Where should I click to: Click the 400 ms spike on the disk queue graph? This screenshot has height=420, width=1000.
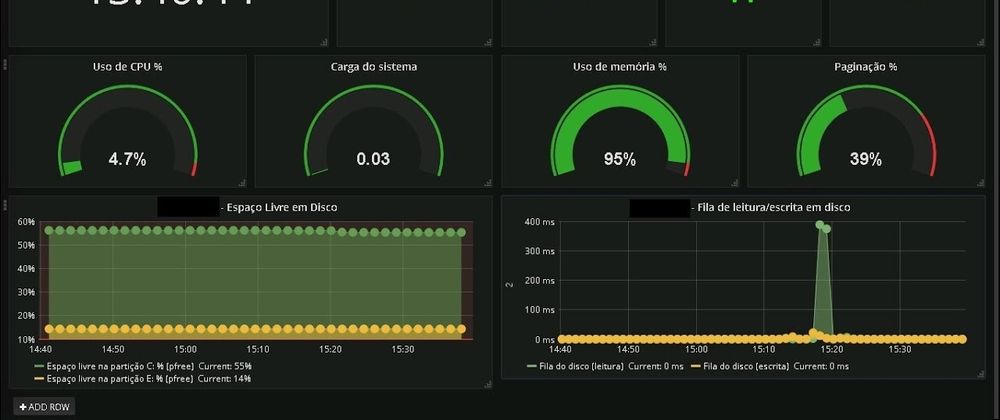point(820,225)
